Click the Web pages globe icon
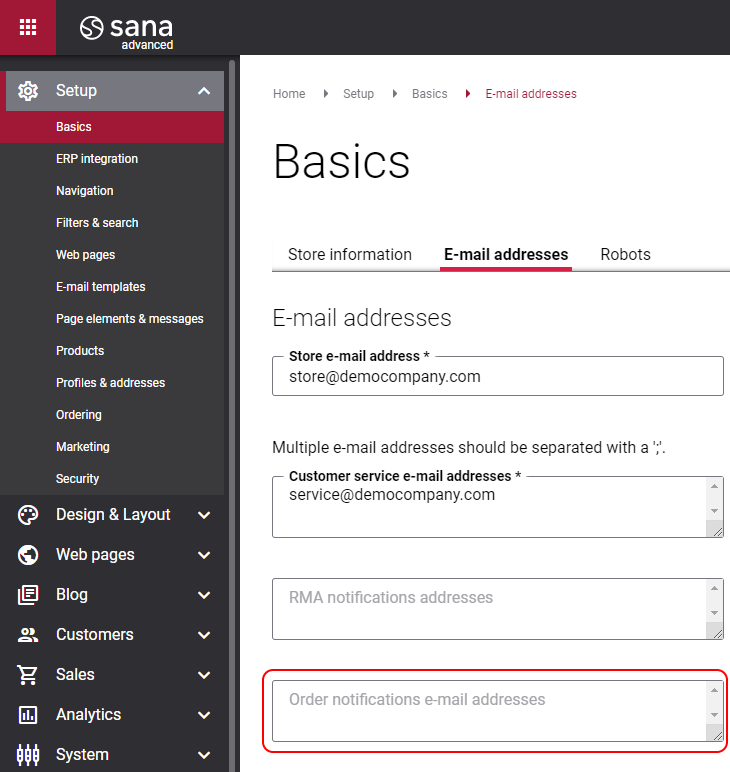The width and height of the screenshot is (730, 772). click(28, 555)
